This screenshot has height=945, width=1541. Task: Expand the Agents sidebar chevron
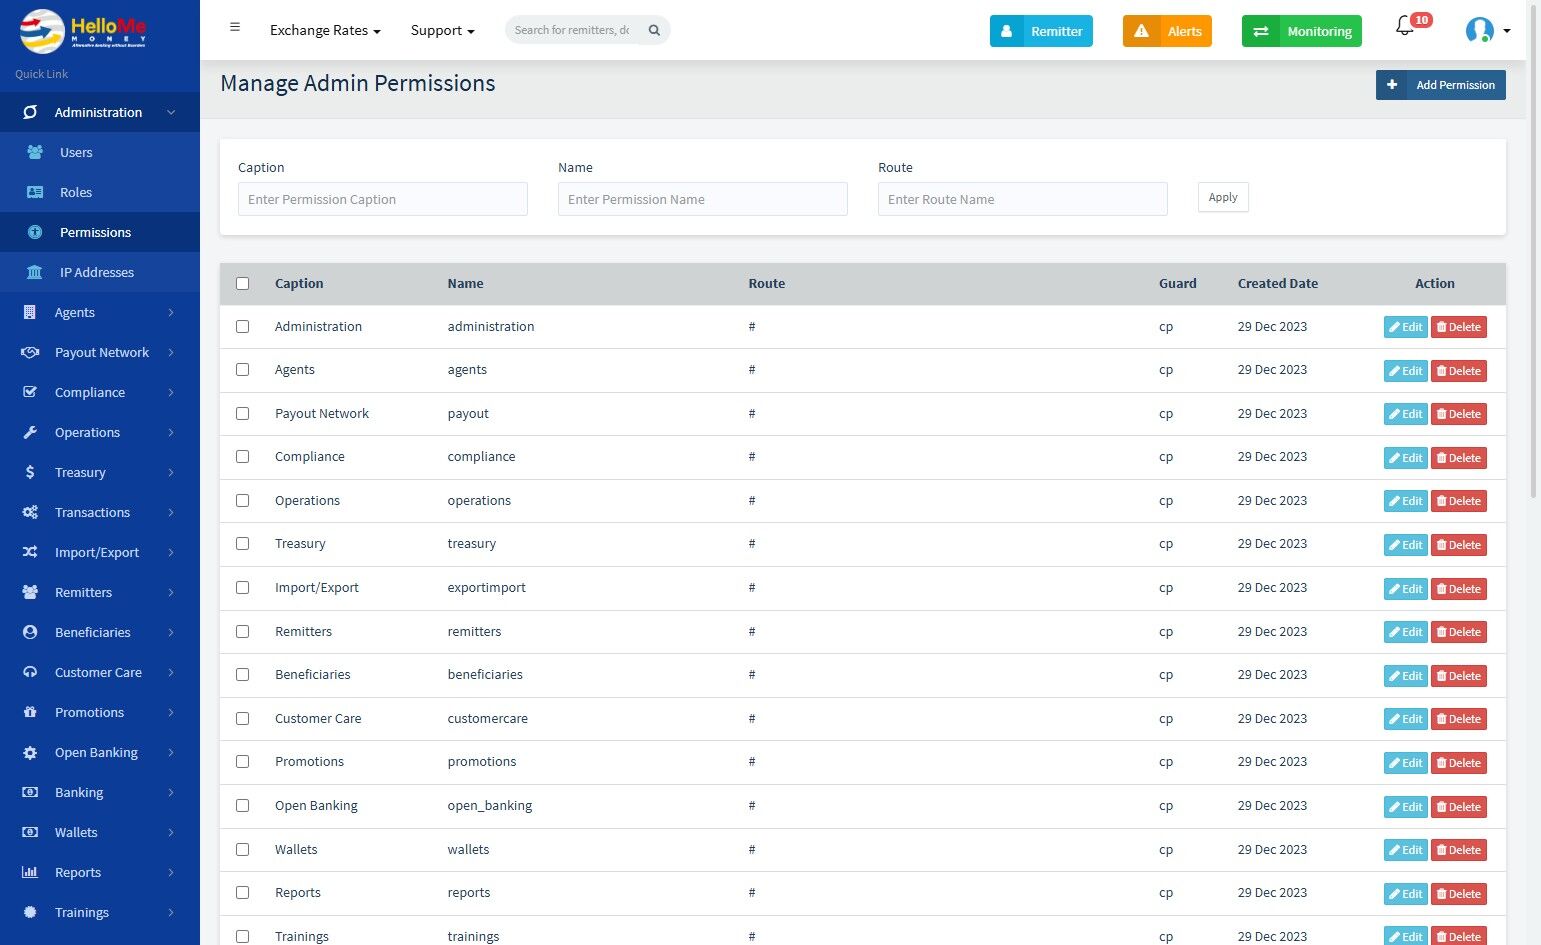point(171,312)
